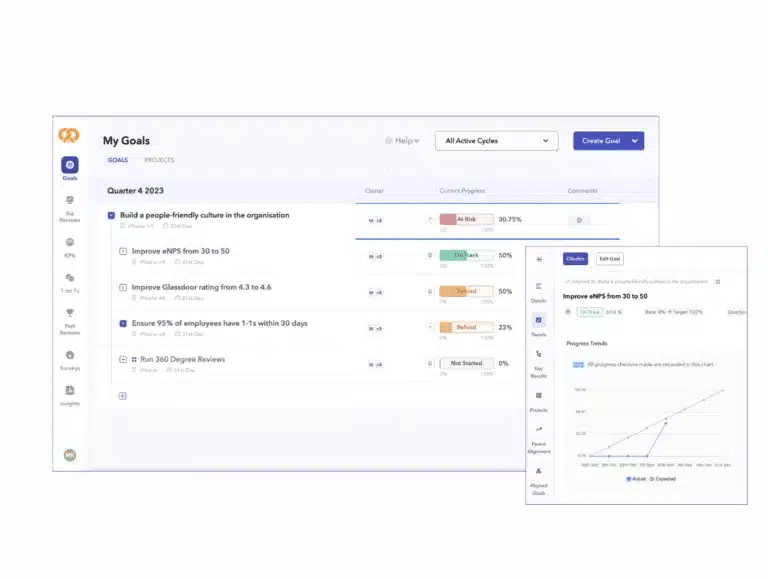Open the goal Improve Glassdoor rating from 4.3 to 4.6
Image resolution: width=768 pixels, height=579 pixels.
201,288
